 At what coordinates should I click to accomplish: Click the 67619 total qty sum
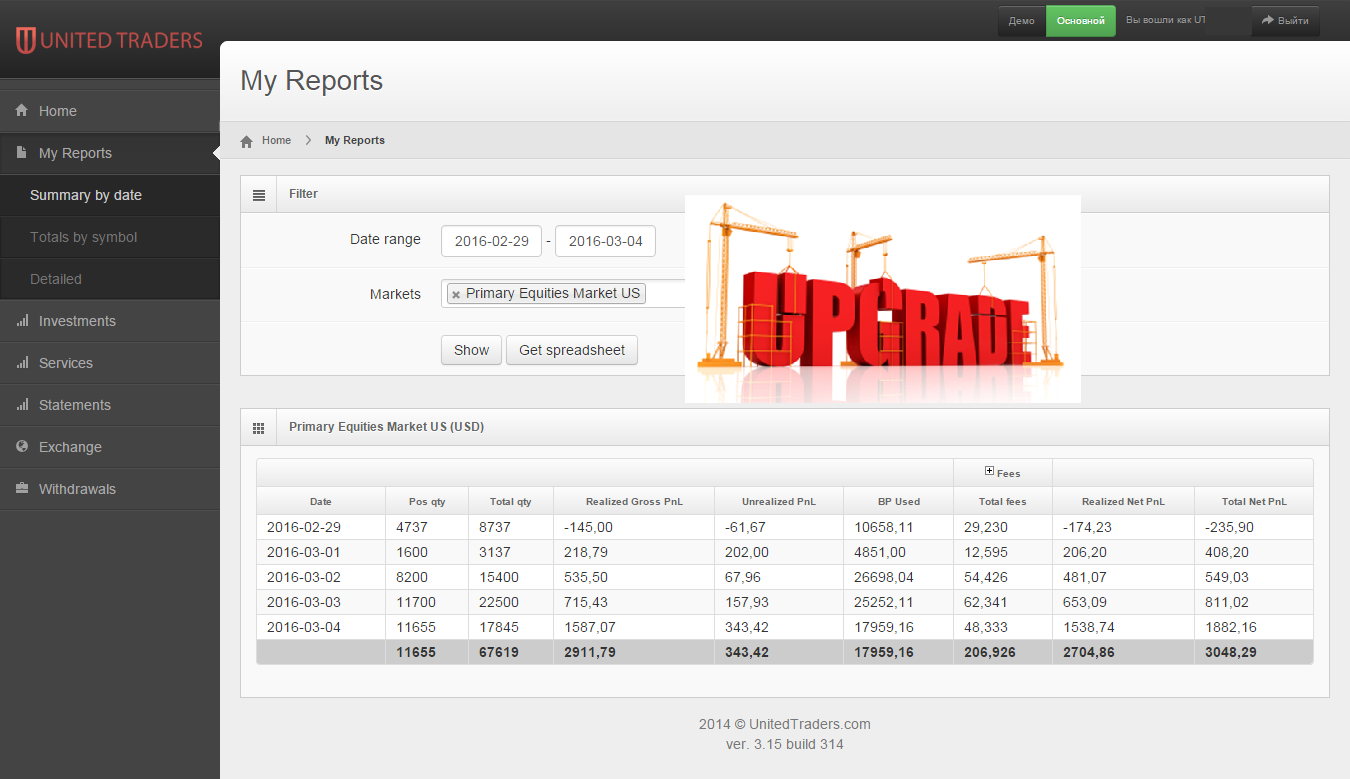(498, 652)
